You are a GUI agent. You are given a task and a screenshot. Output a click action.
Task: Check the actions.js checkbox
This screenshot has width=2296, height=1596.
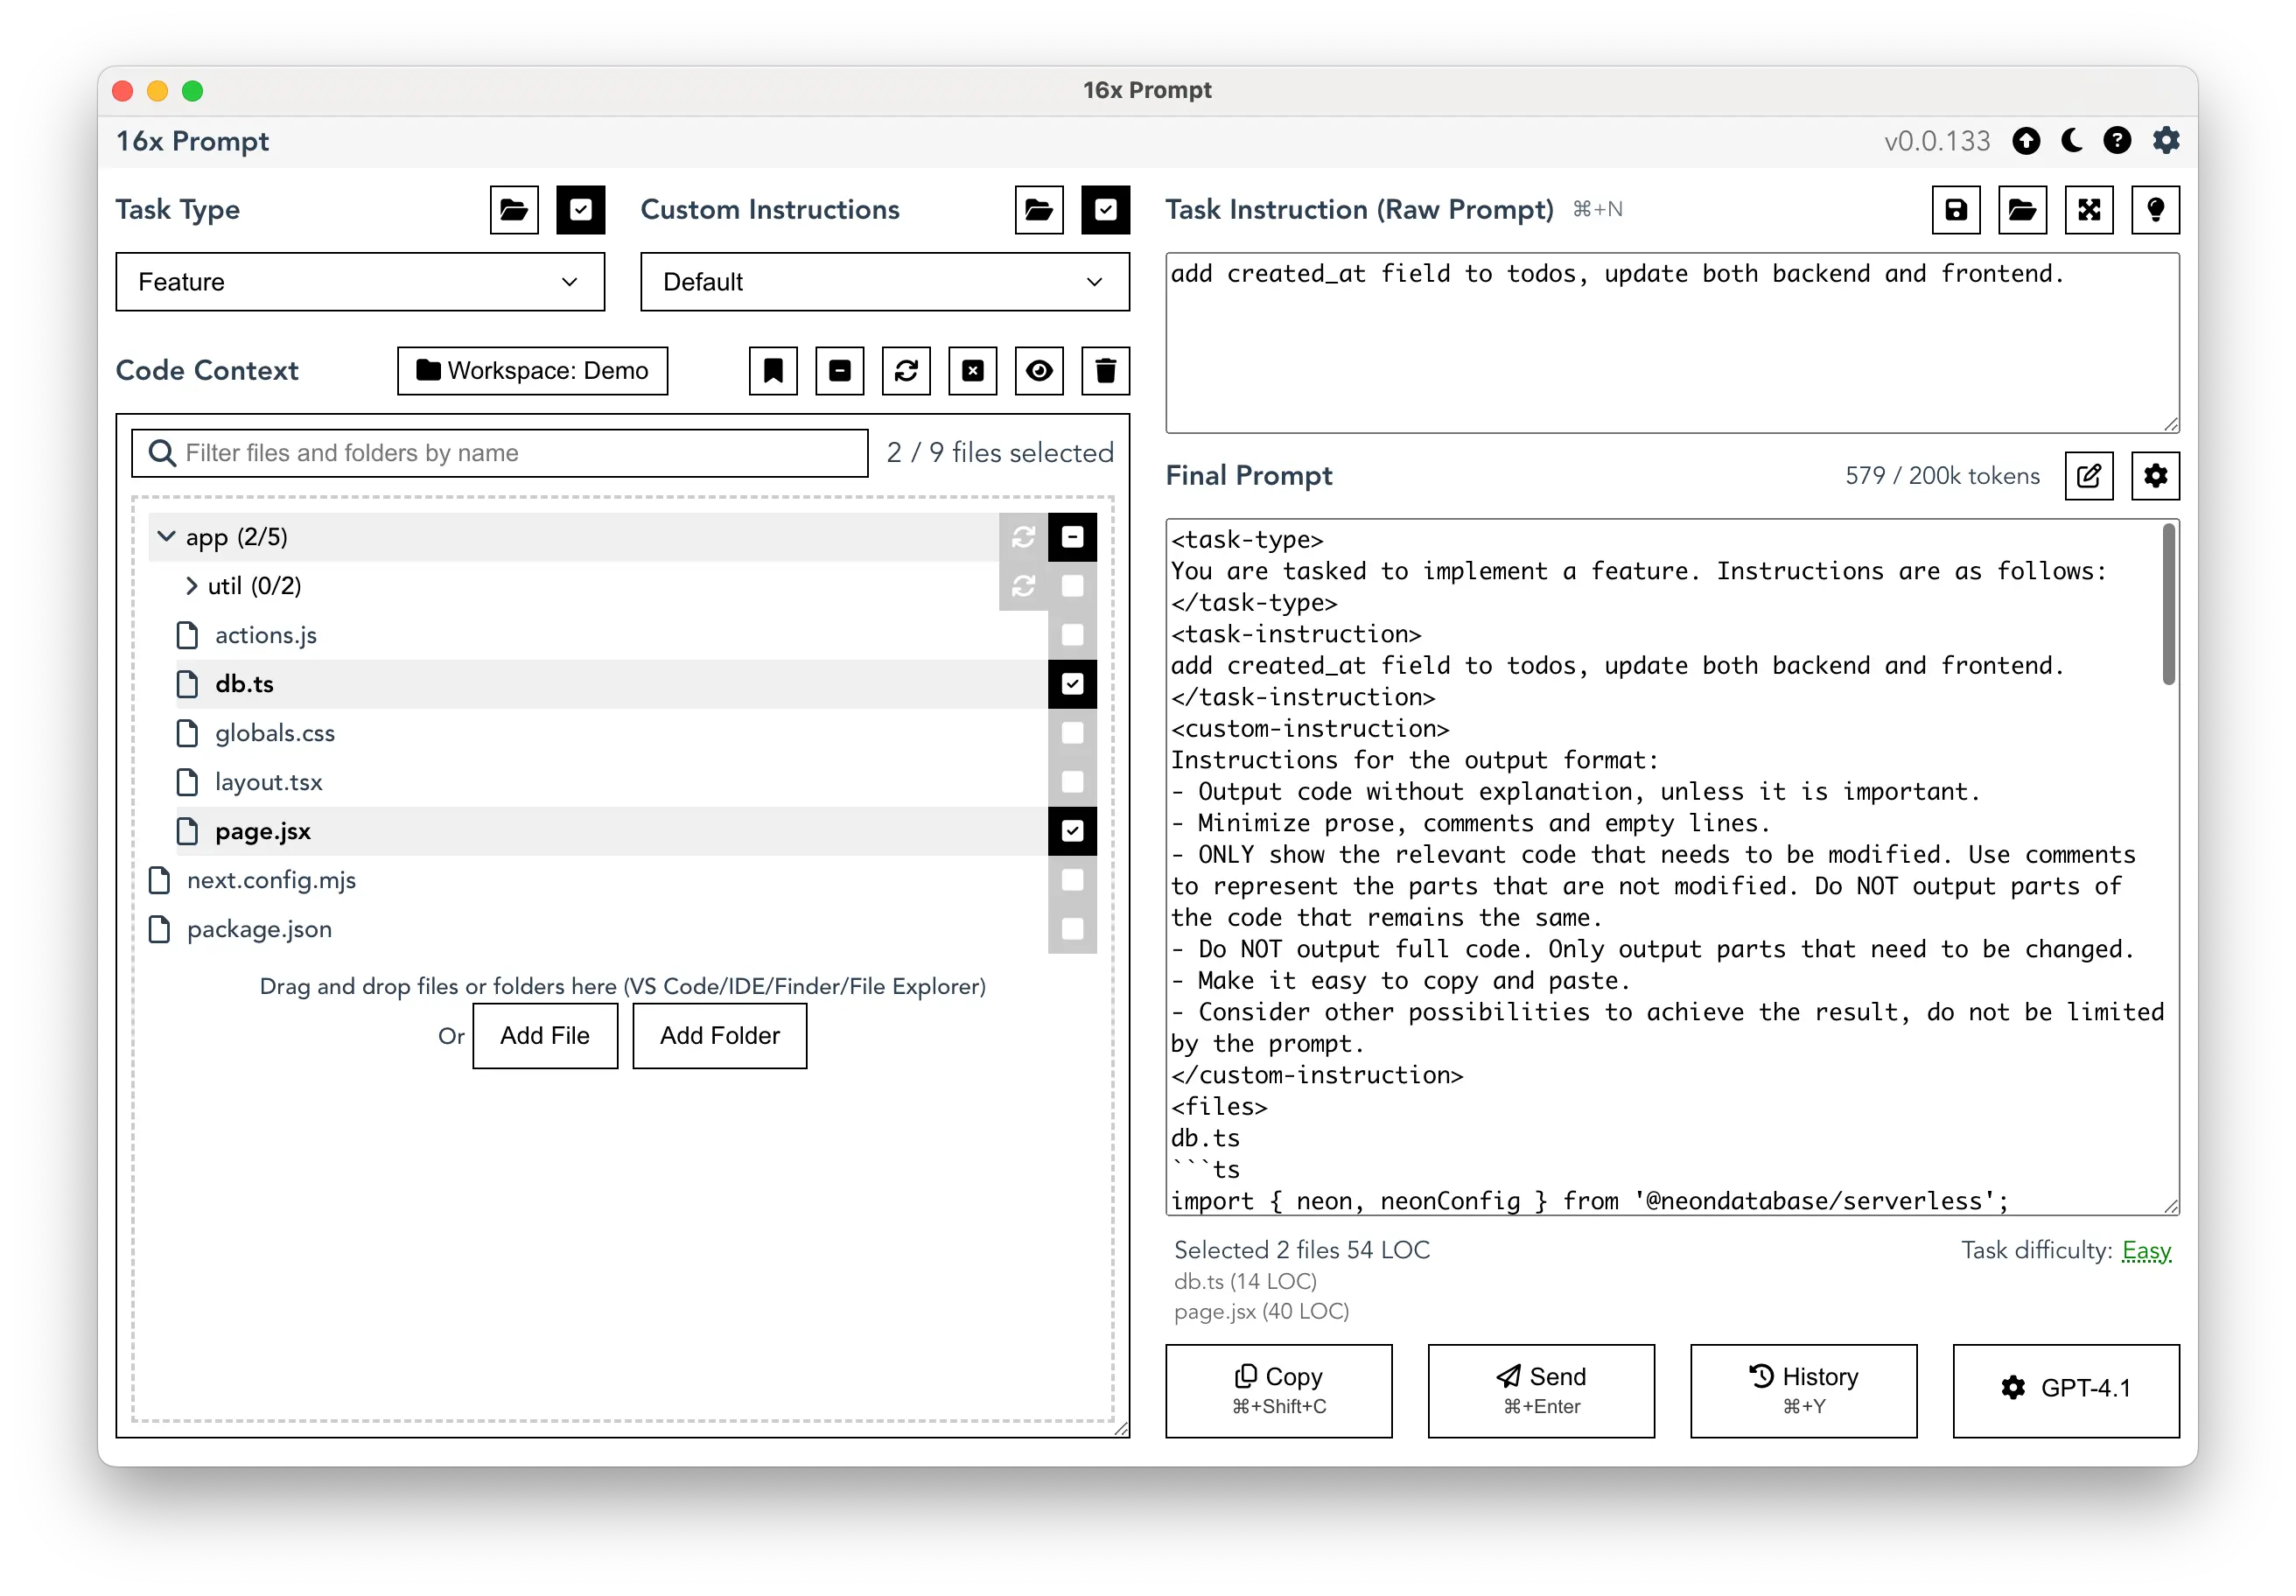[1072, 635]
